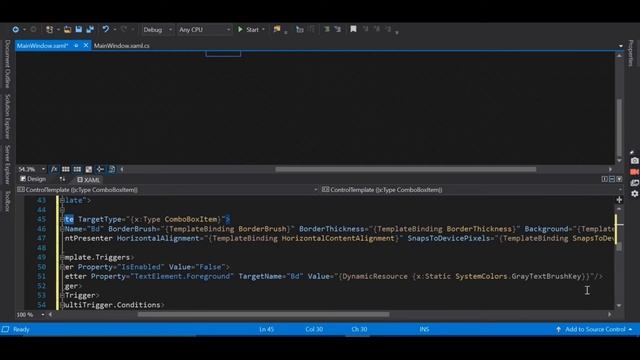The width and height of the screenshot is (640, 360).
Task: Click the Ln 45 status indicator
Action: click(x=267, y=329)
